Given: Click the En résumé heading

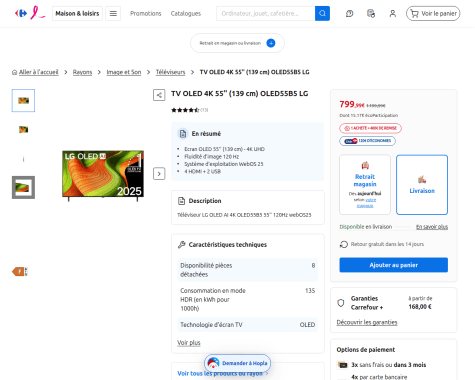Looking at the screenshot, I should [206, 134].
